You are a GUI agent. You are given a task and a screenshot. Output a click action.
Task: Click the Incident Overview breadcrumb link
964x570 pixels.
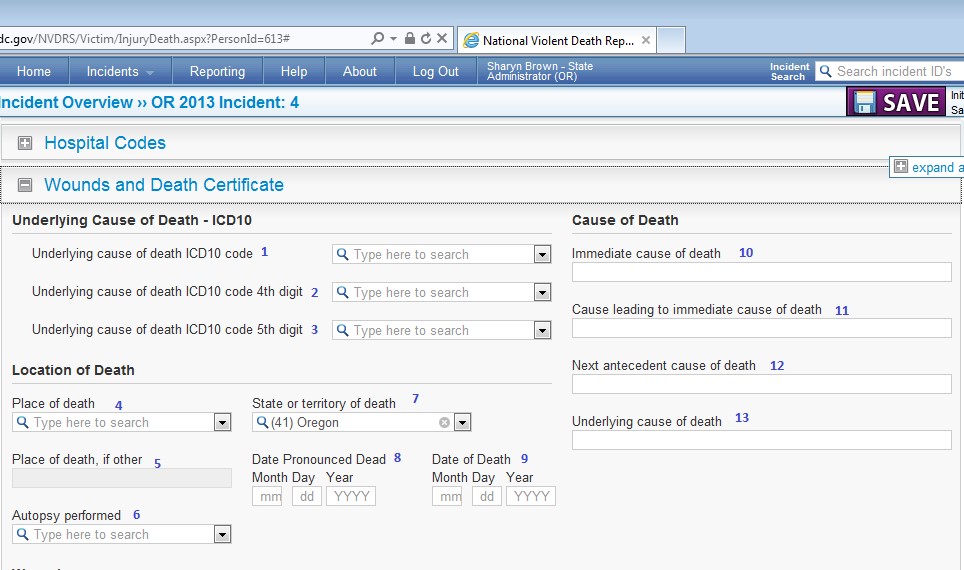(x=66, y=103)
